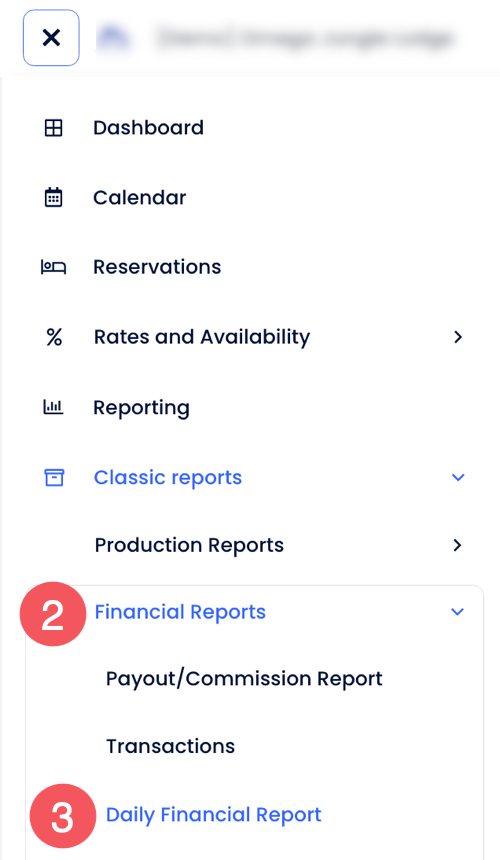Screen dimensions: 500x860
Task: Select Financial Reports label
Action: (180, 612)
